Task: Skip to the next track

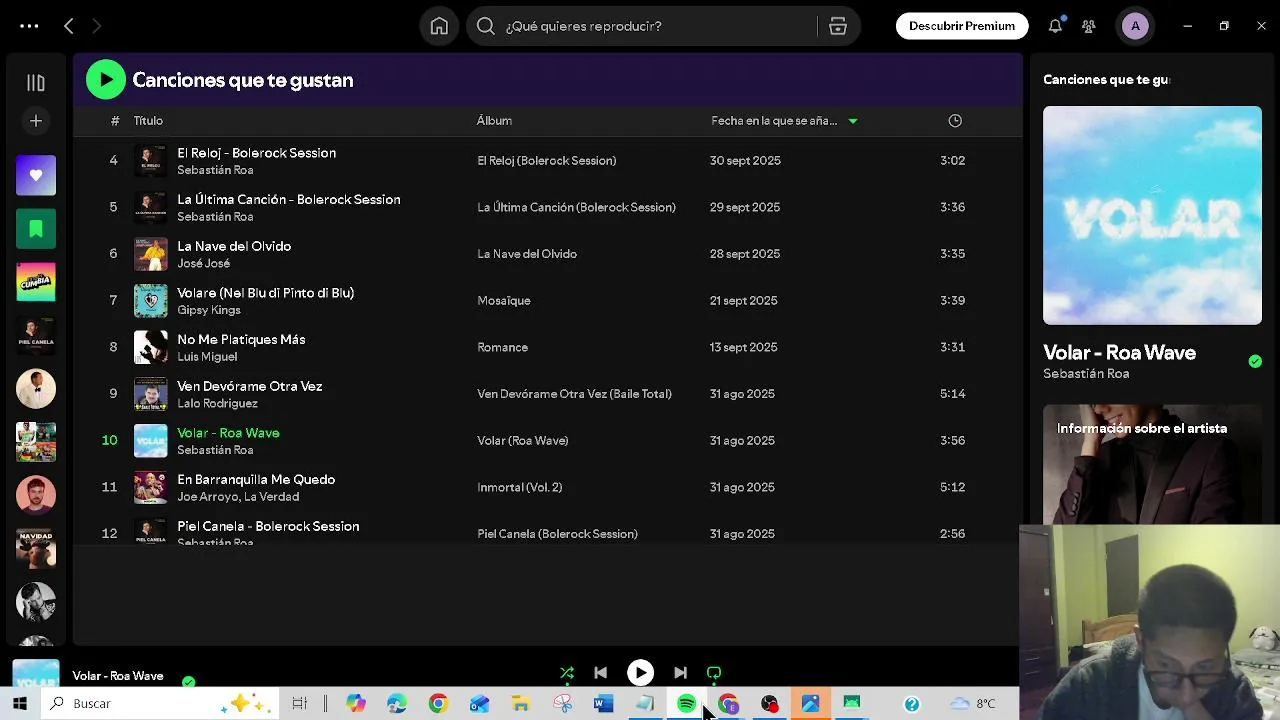Action: click(680, 673)
